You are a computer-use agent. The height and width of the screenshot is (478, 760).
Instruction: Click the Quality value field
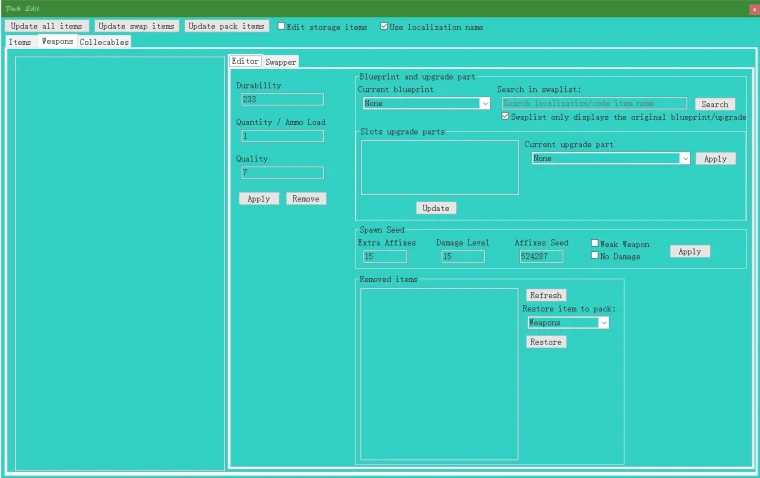[x=281, y=173]
